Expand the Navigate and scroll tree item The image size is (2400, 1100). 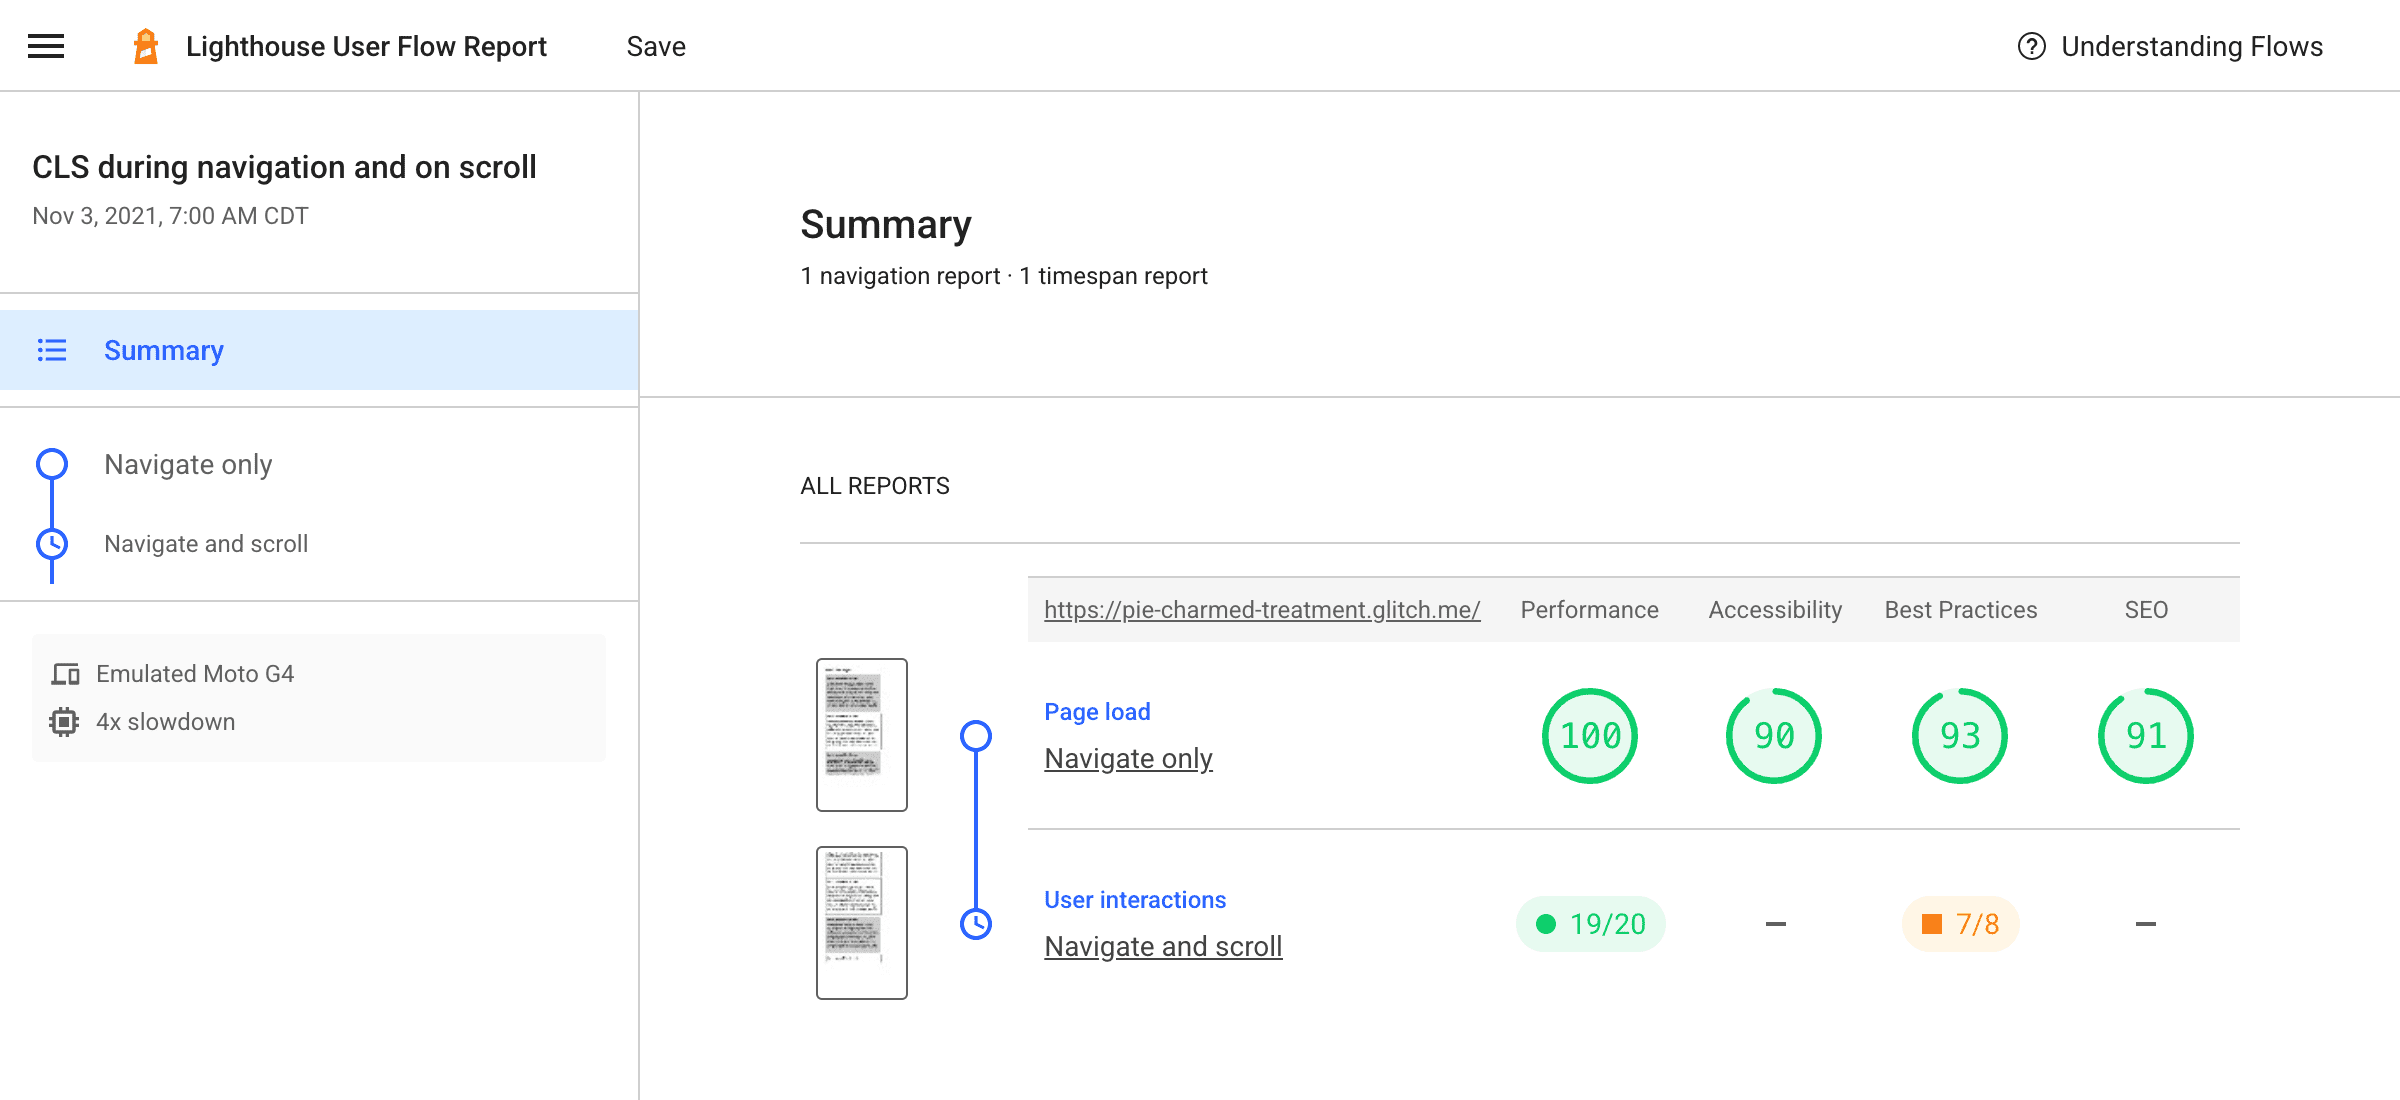[x=205, y=543]
